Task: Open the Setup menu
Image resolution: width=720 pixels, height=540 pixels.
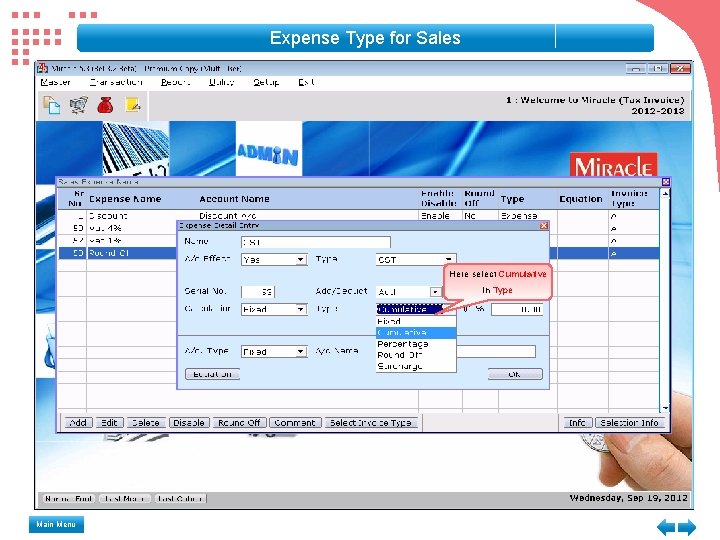Action: pyautogui.click(x=266, y=82)
